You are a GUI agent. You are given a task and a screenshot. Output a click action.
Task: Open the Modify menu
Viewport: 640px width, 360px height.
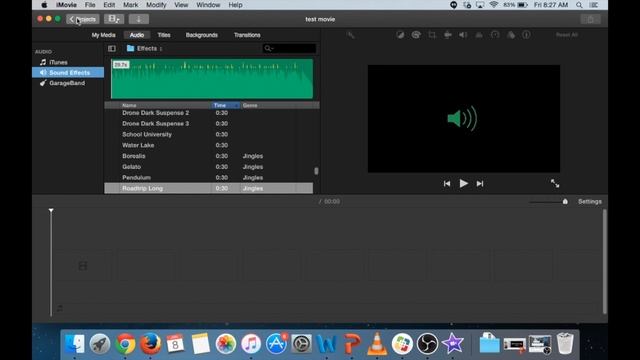point(156,5)
